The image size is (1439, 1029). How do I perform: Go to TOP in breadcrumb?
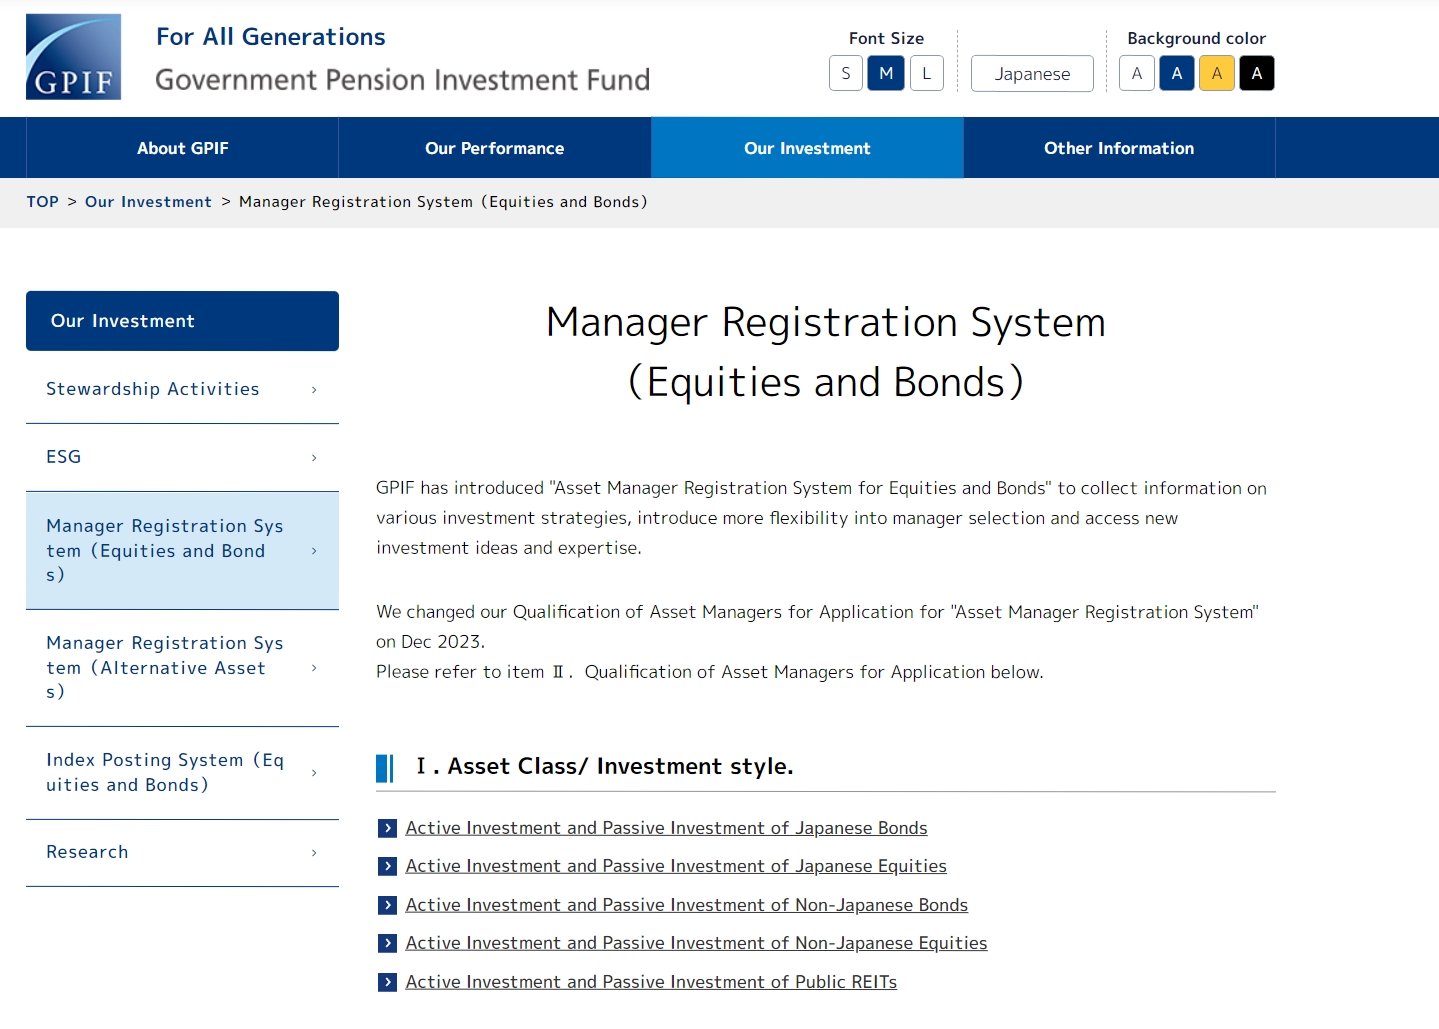click(43, 202)
